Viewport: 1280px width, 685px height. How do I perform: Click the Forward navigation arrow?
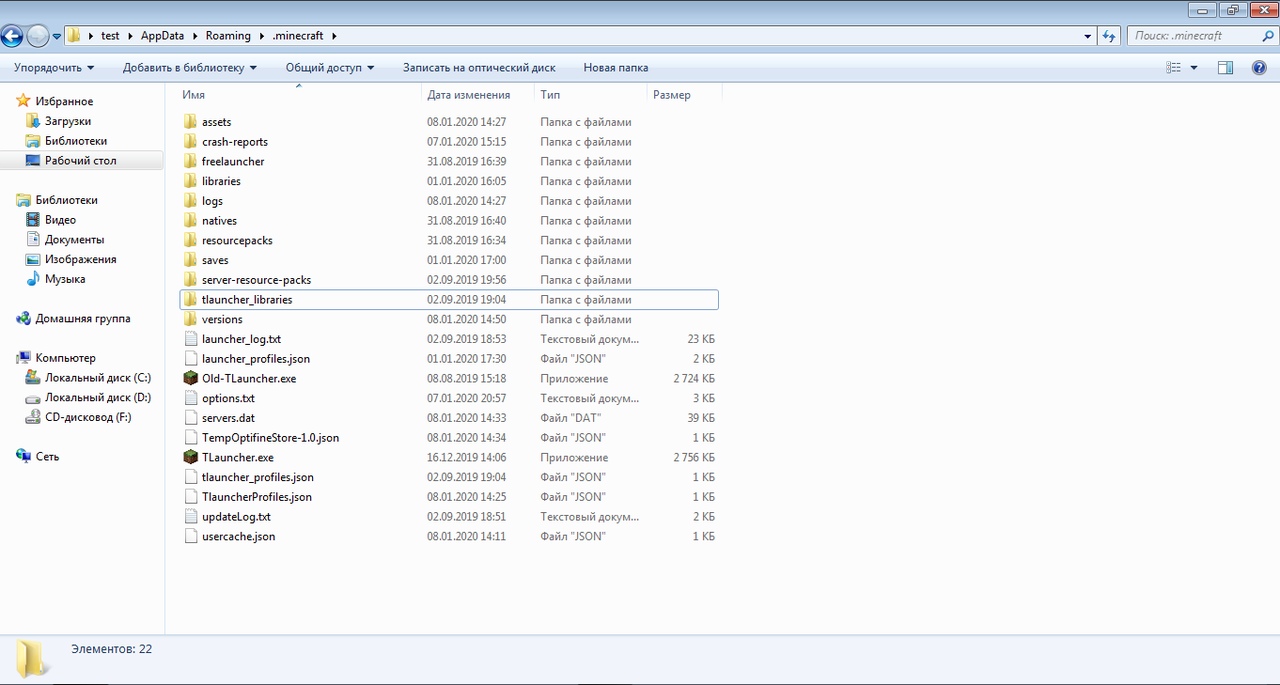pyautogui.click(x=38, y=36)
